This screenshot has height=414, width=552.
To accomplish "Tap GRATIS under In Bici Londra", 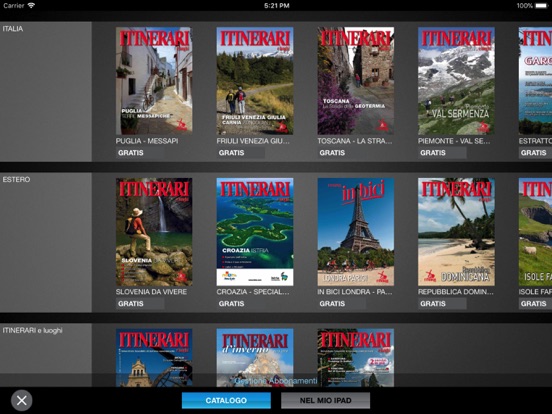I will (x=341, y=303).
